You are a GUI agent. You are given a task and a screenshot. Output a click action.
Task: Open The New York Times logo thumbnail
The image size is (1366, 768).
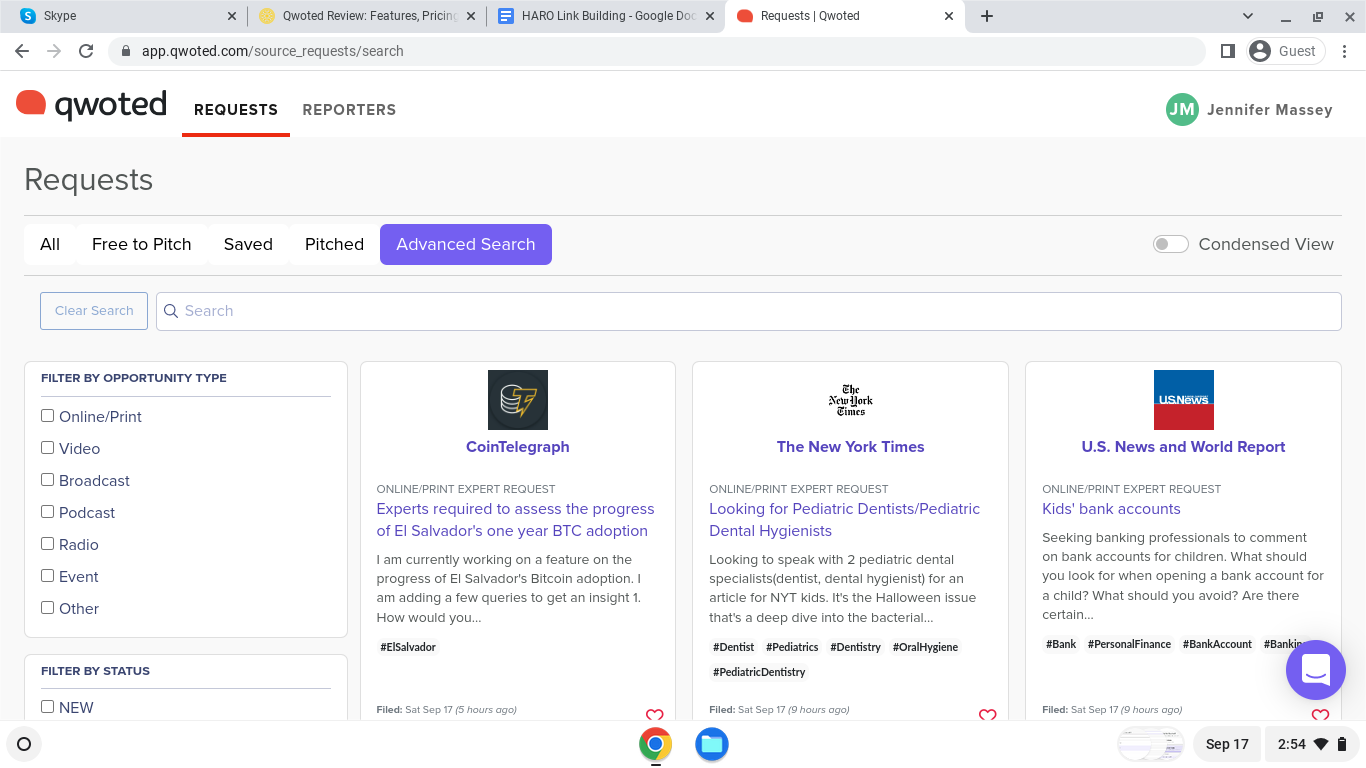pos(851,400)
